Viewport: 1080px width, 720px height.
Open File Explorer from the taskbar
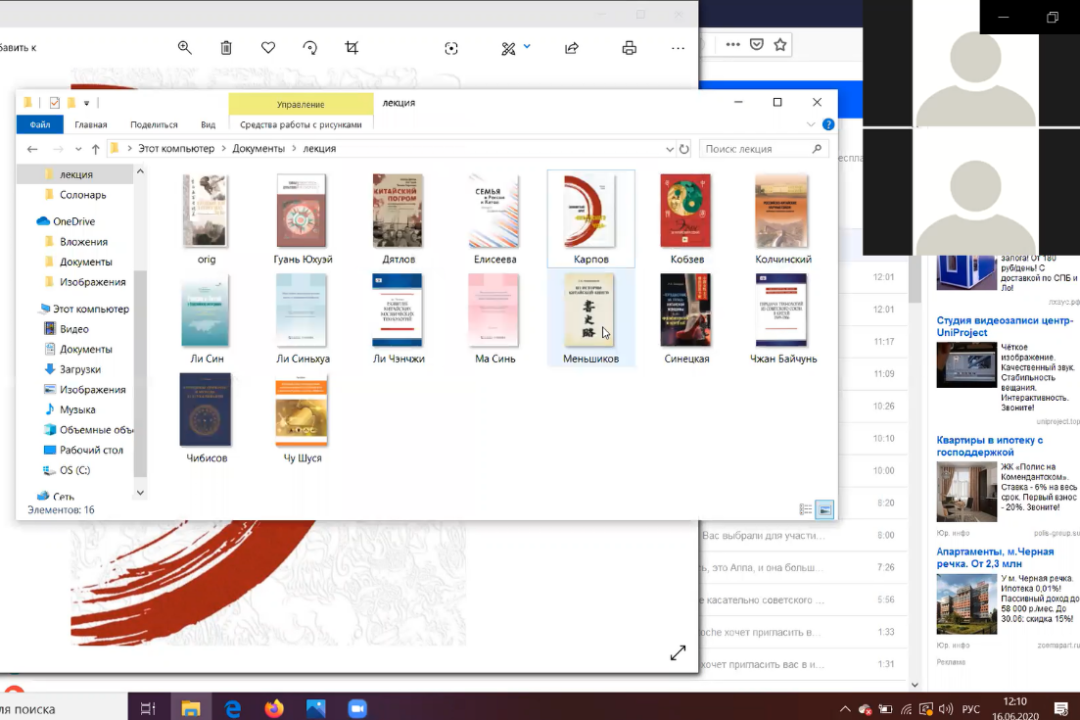tap(191, 708)
